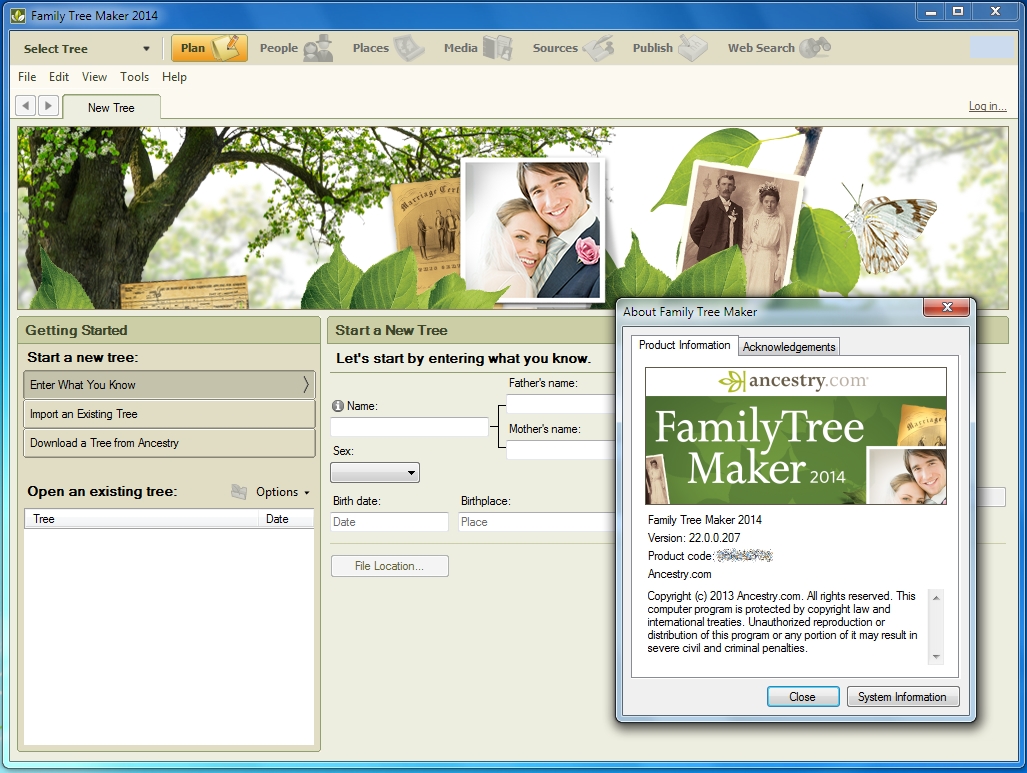Sort by the Date column header
Image resolution: width=1027 pixels, height=773 pixels.
coord(286,519)
